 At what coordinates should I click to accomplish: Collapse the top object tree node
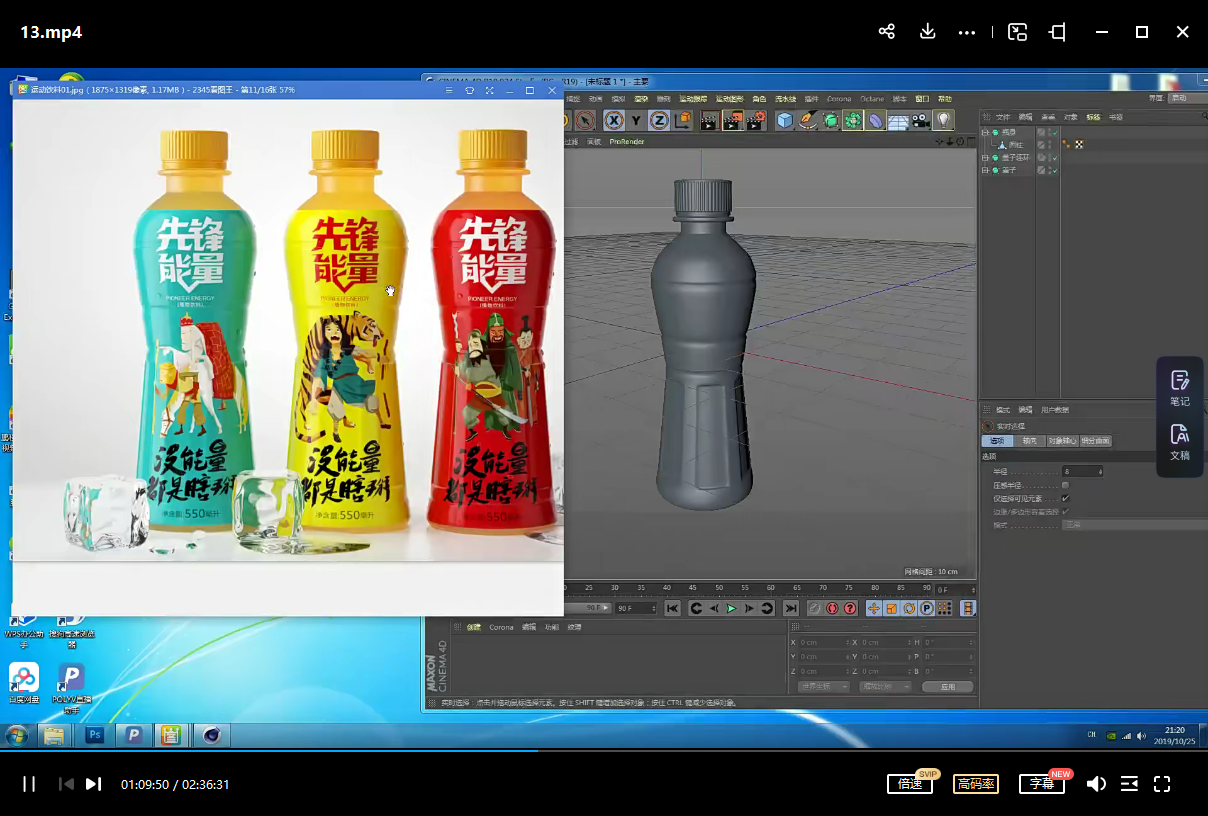point(985,133)
